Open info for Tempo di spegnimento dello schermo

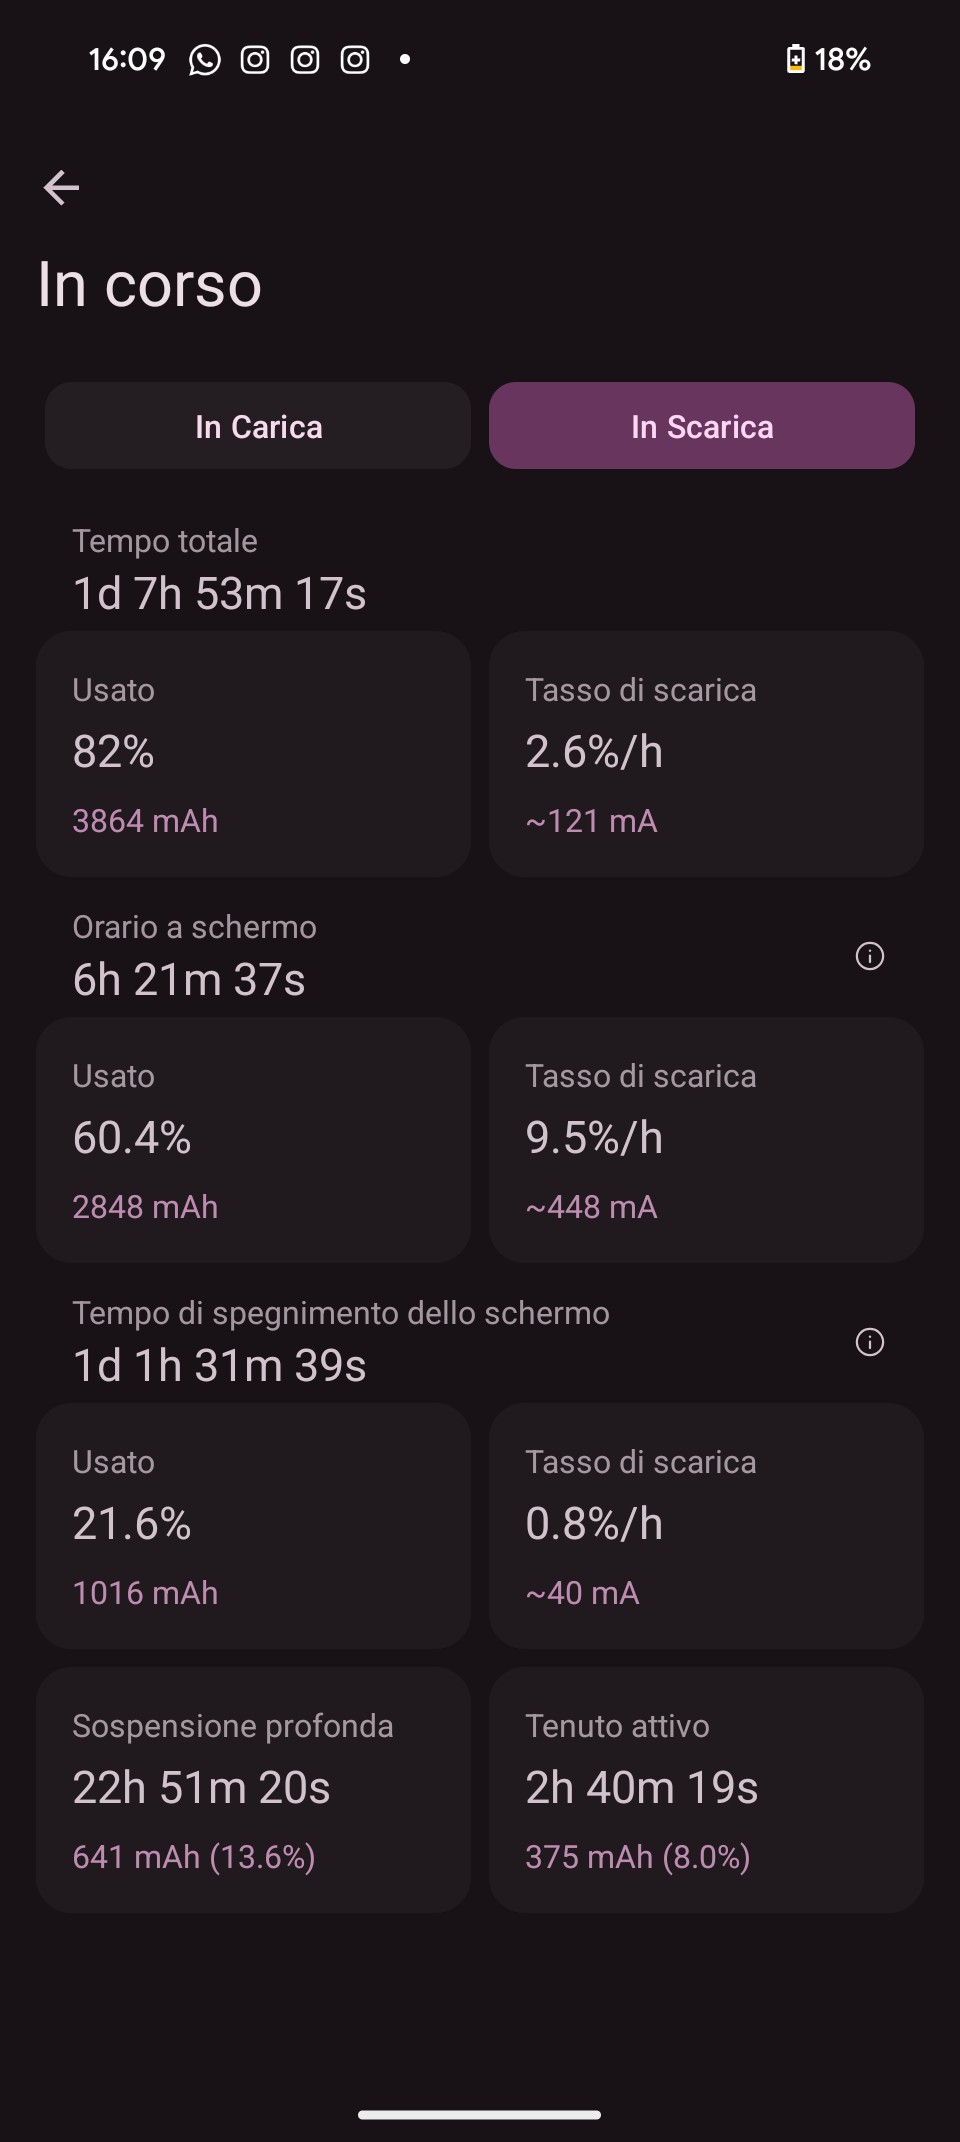pos(869,1342)
